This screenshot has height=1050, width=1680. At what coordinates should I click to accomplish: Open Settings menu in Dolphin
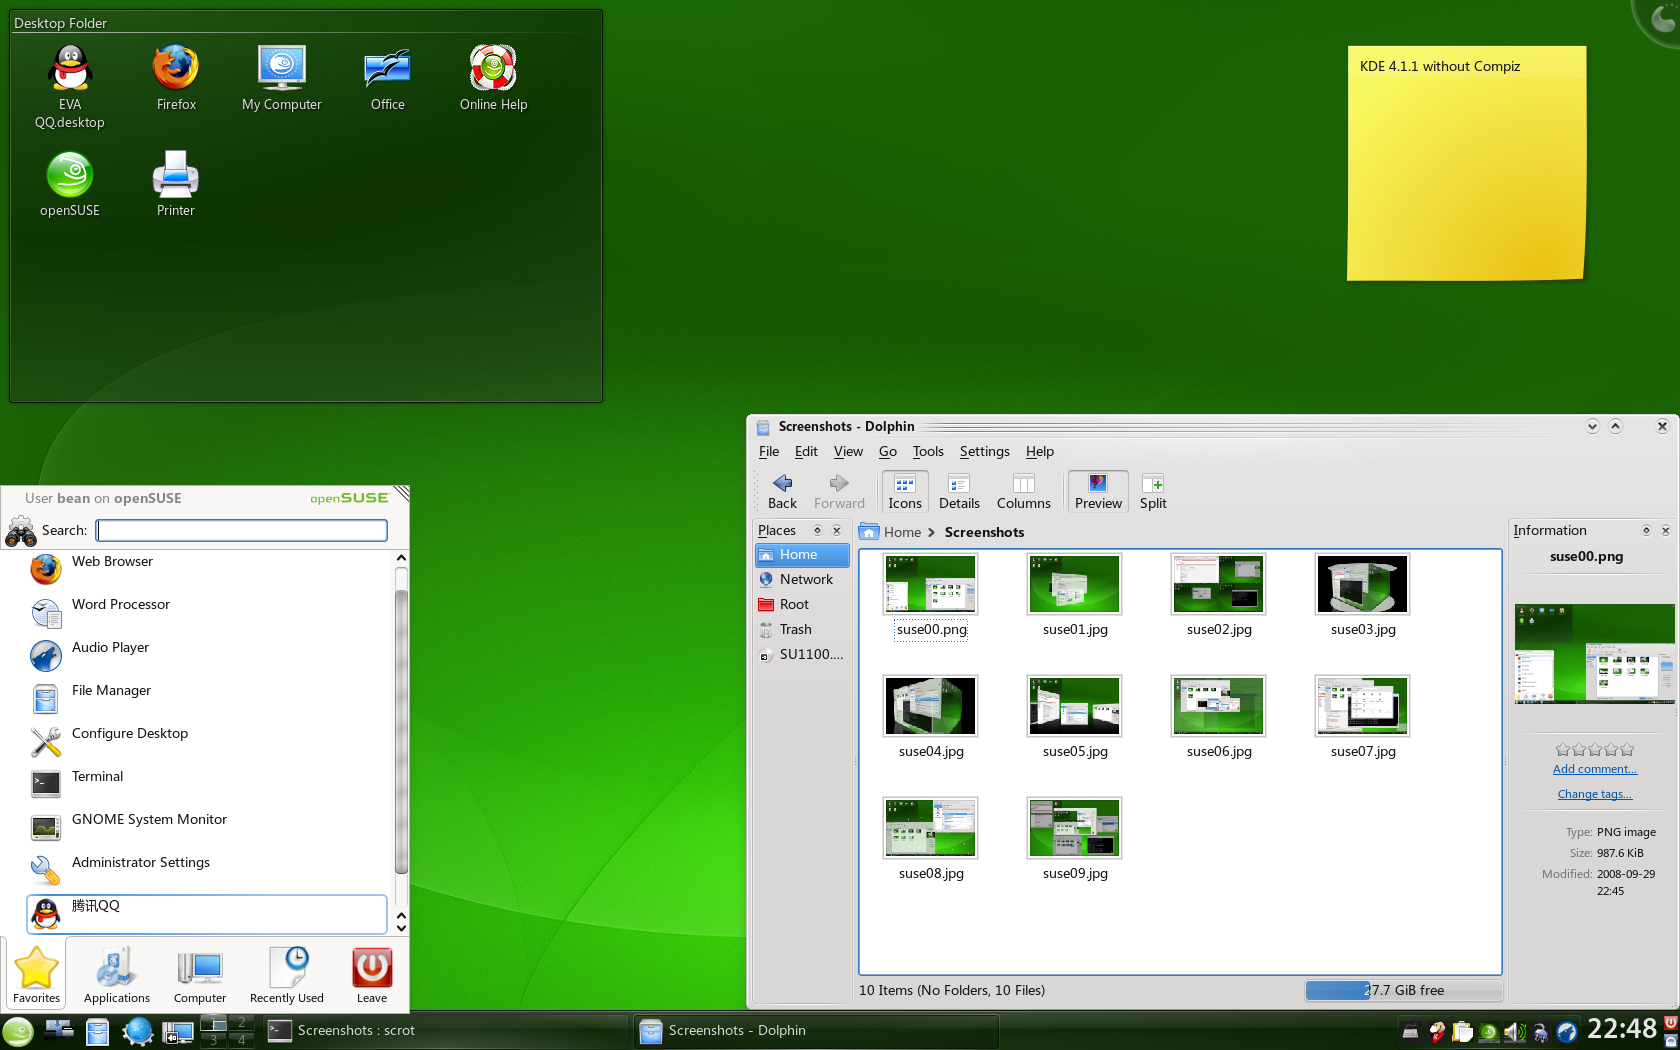[x=985, y=452]
